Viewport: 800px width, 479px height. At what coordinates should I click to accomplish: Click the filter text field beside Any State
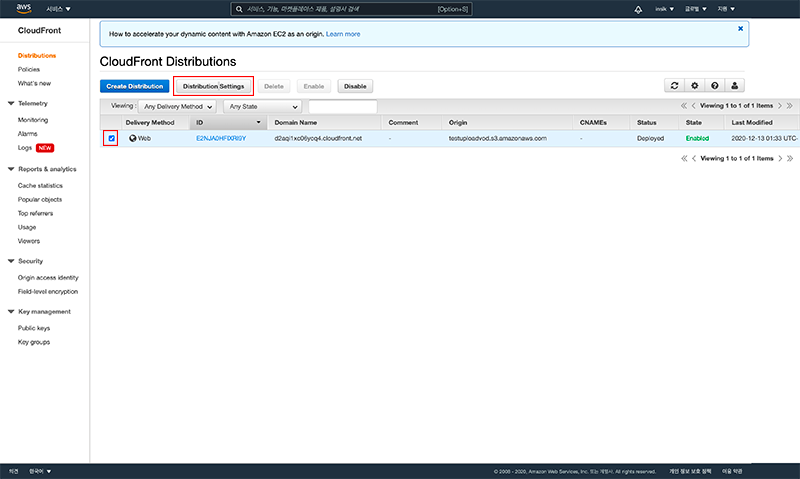343,107
